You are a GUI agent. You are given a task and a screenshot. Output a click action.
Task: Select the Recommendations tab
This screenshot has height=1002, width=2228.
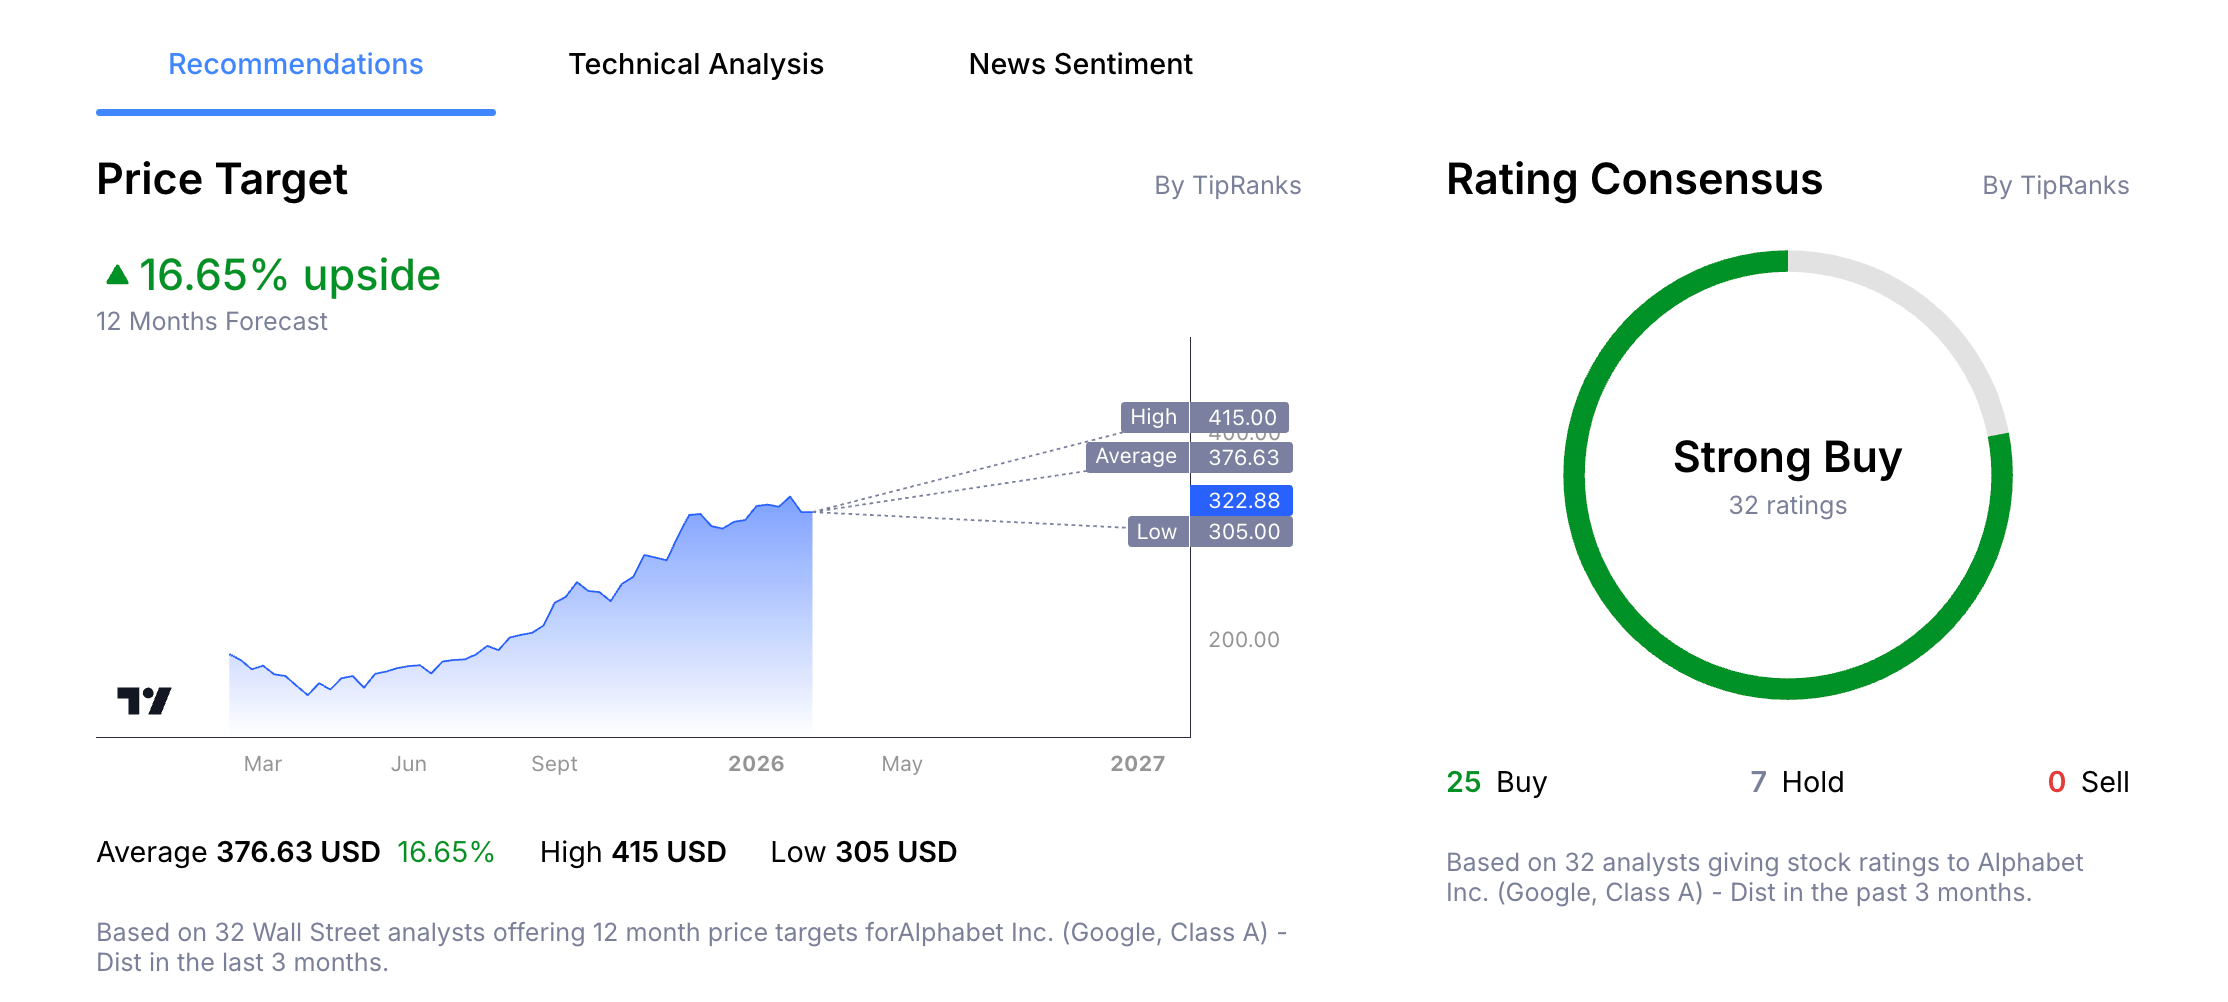(295, 64)
